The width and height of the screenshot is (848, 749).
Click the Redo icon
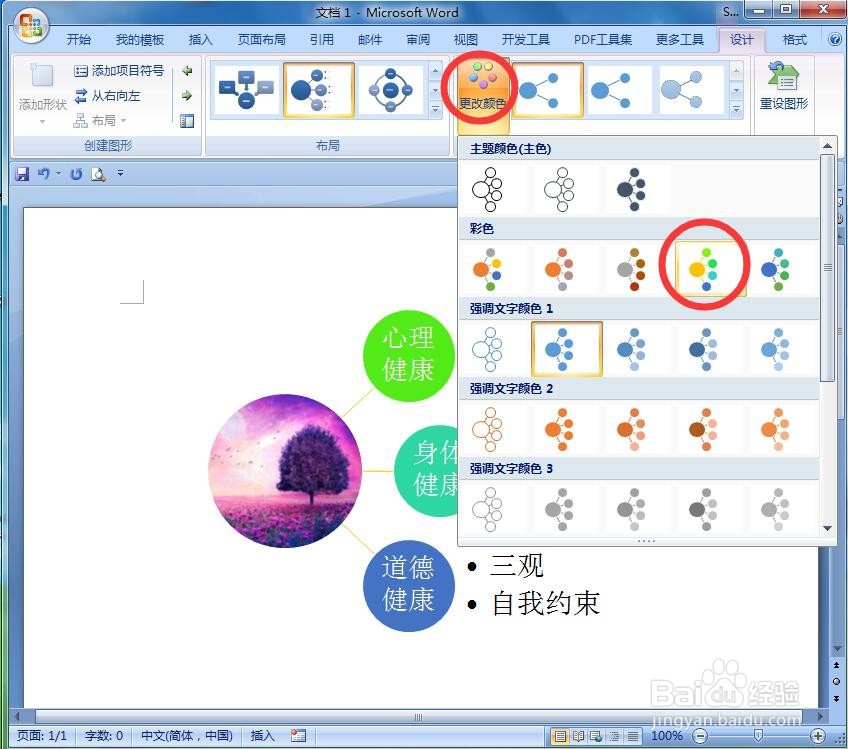tap(76, 174)
